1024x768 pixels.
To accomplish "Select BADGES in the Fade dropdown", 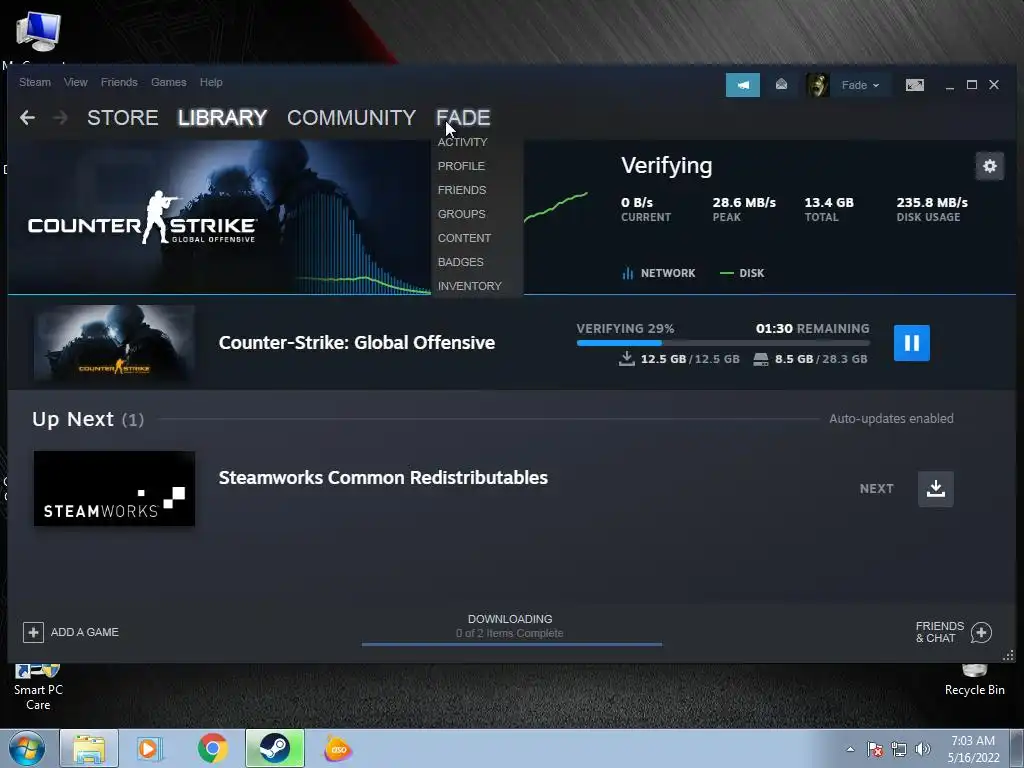I will (460, 262).
